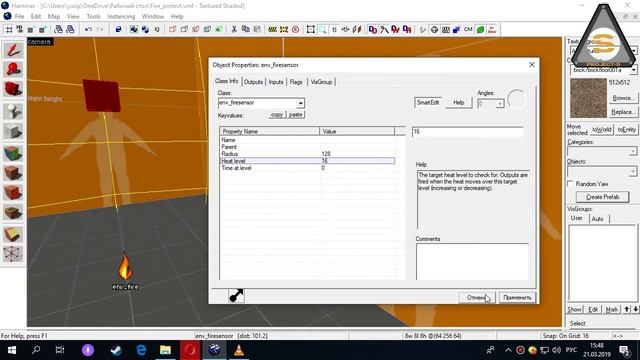640x360 pixels.
Task: Open the Objects dropdown
Action: click(633, 171)
